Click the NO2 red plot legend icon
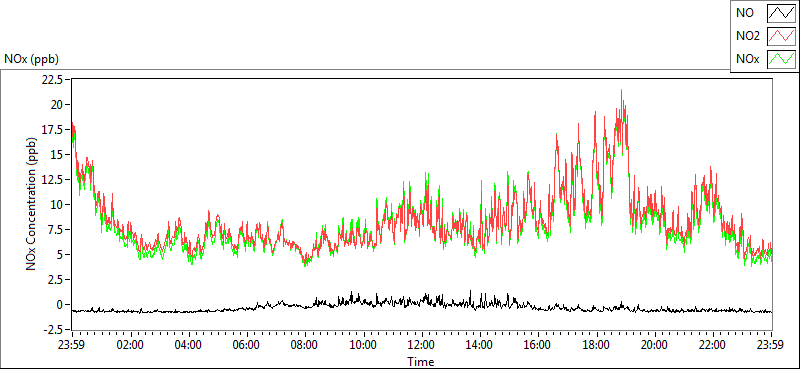Image resolution: width=800 pixels, height=369 pixels. (781, 36)
